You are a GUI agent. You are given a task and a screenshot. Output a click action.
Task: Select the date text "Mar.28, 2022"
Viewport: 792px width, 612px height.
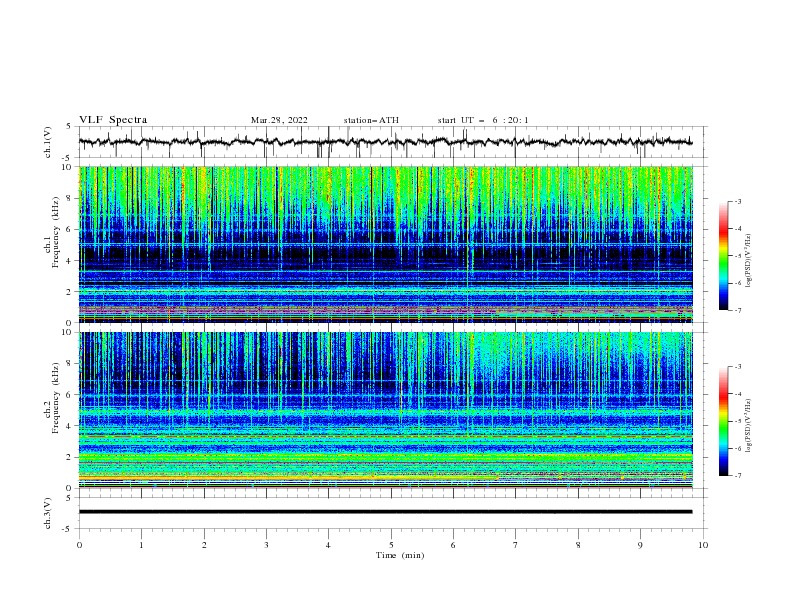point(279,120)
